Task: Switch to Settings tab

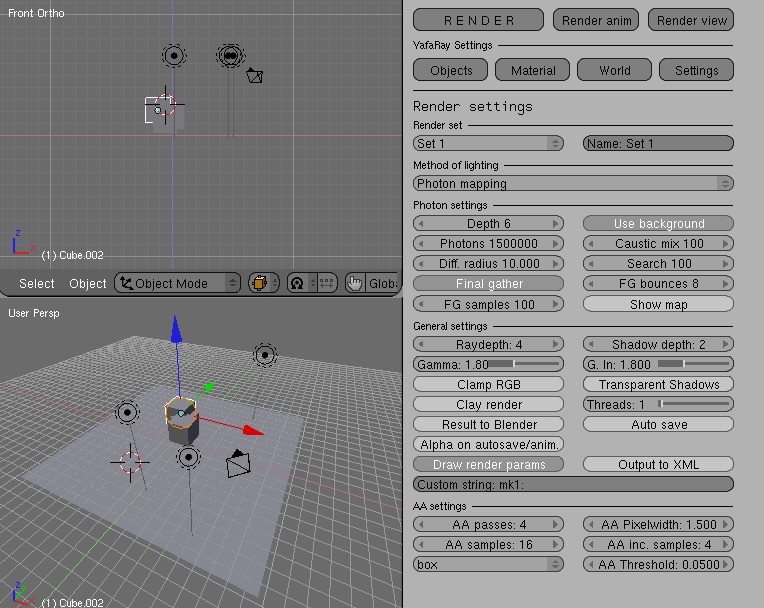Action: pos(696,70)
